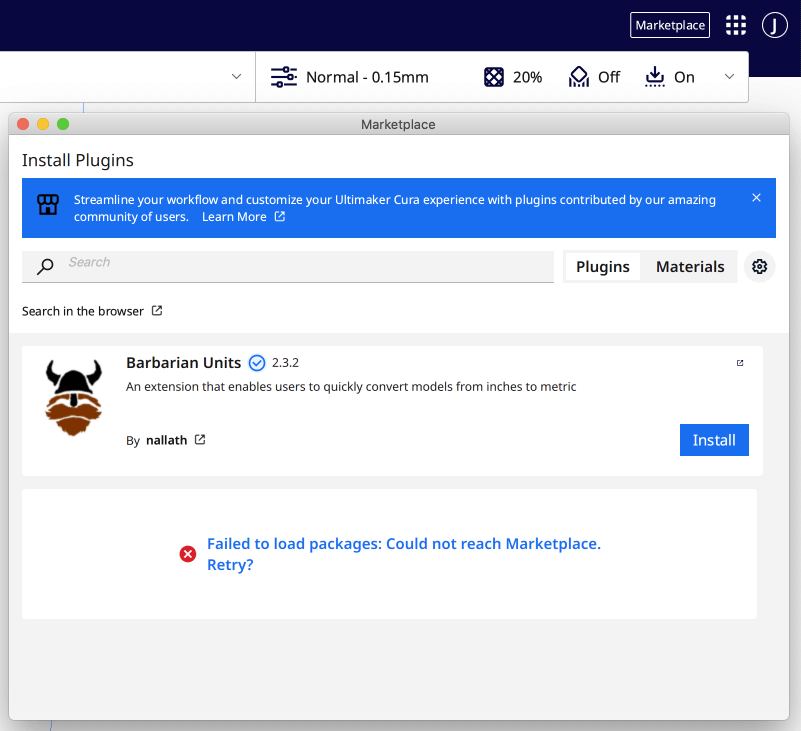The image size is (801, 731).
Task: Expand the print settings panel chevron
Action: tap(729, 77)
